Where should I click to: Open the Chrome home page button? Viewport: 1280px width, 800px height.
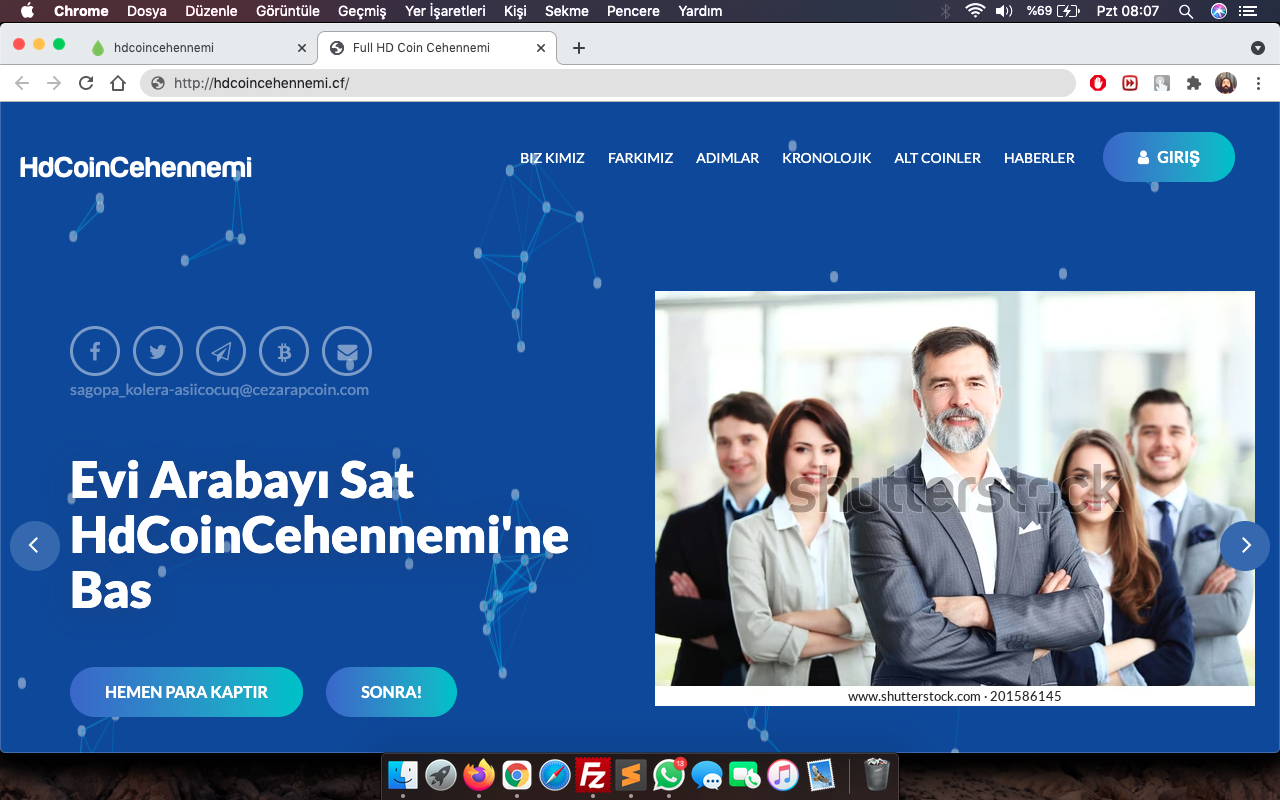coord(118,83)
